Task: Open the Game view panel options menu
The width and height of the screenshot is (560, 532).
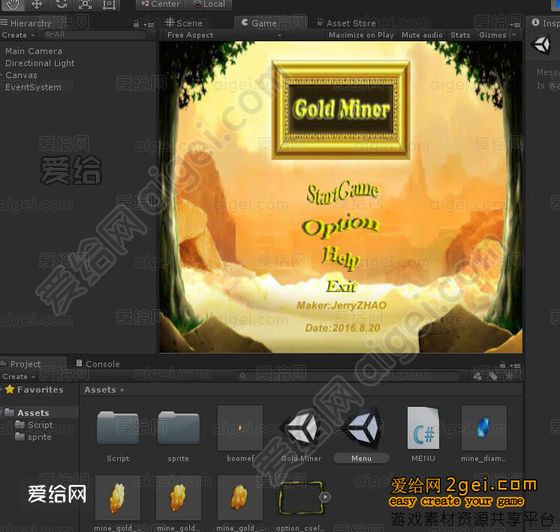Action: pos(515,25)
